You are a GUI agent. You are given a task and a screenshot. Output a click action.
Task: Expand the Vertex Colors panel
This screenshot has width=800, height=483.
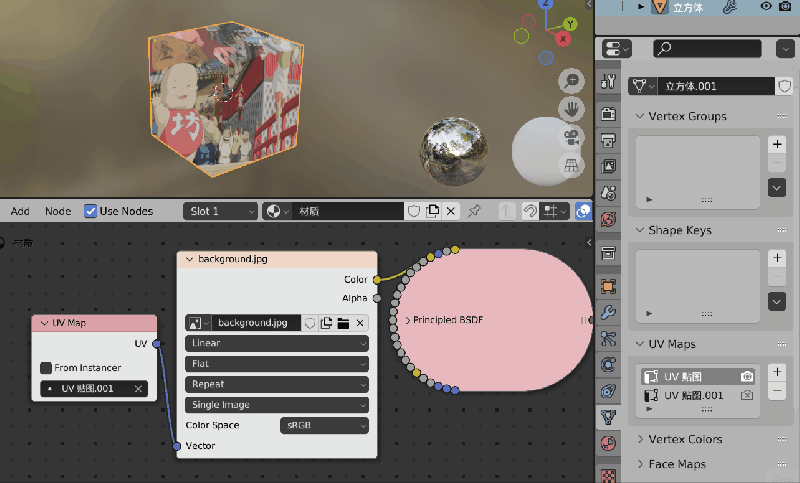click(x=640, y=439)
